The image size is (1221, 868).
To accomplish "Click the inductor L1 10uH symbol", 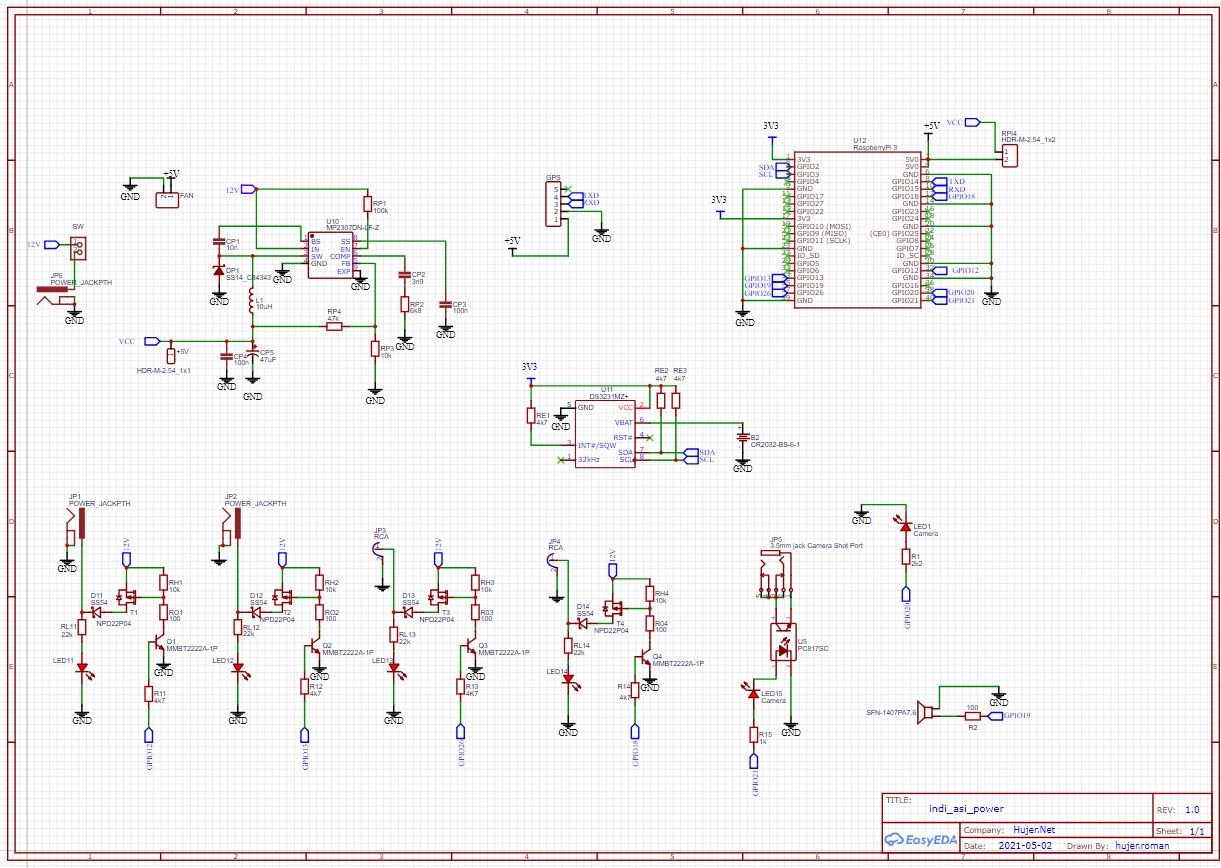I will coord(251,300).
